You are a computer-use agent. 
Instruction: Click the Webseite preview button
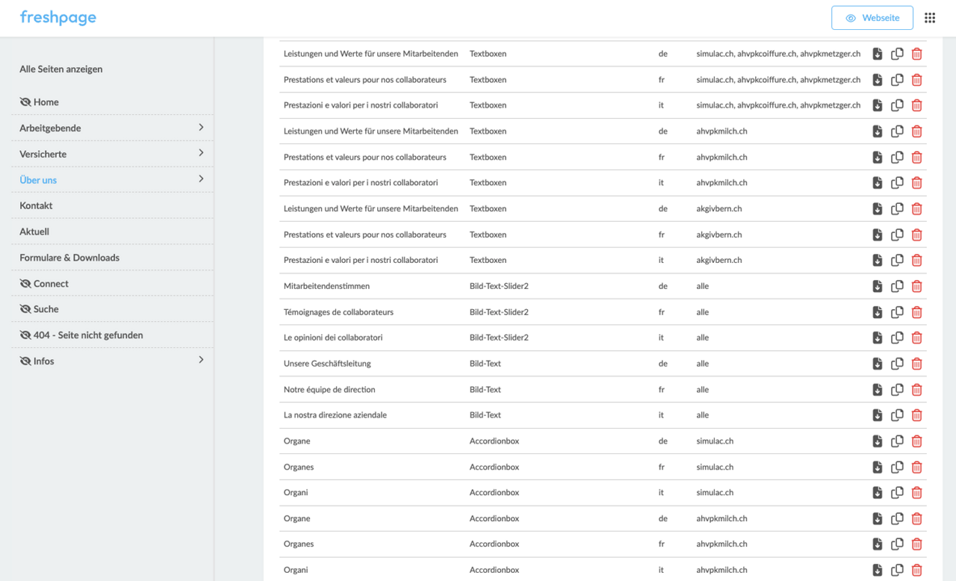872,18
